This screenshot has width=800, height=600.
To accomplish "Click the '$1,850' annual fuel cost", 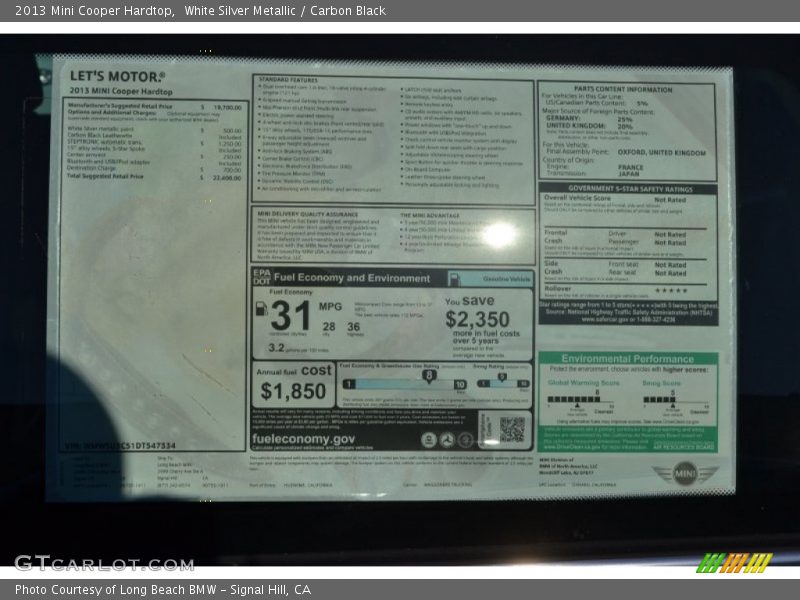I will pyautogui.click(x=293, y=391).
